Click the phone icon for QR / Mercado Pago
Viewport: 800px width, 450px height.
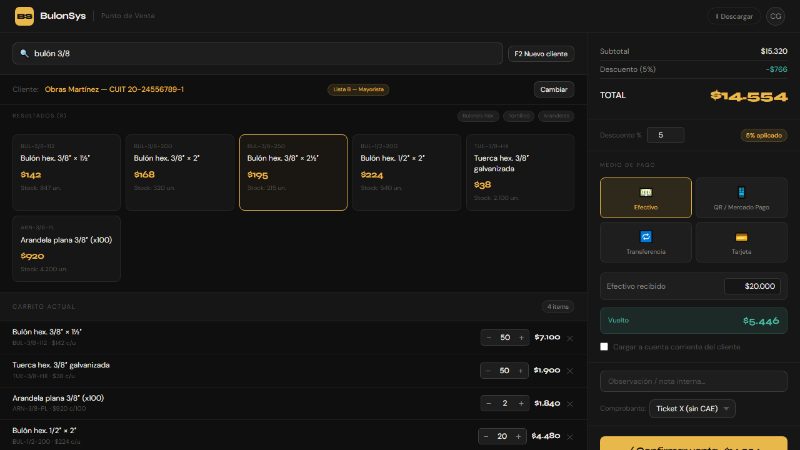tap(741, 192)
